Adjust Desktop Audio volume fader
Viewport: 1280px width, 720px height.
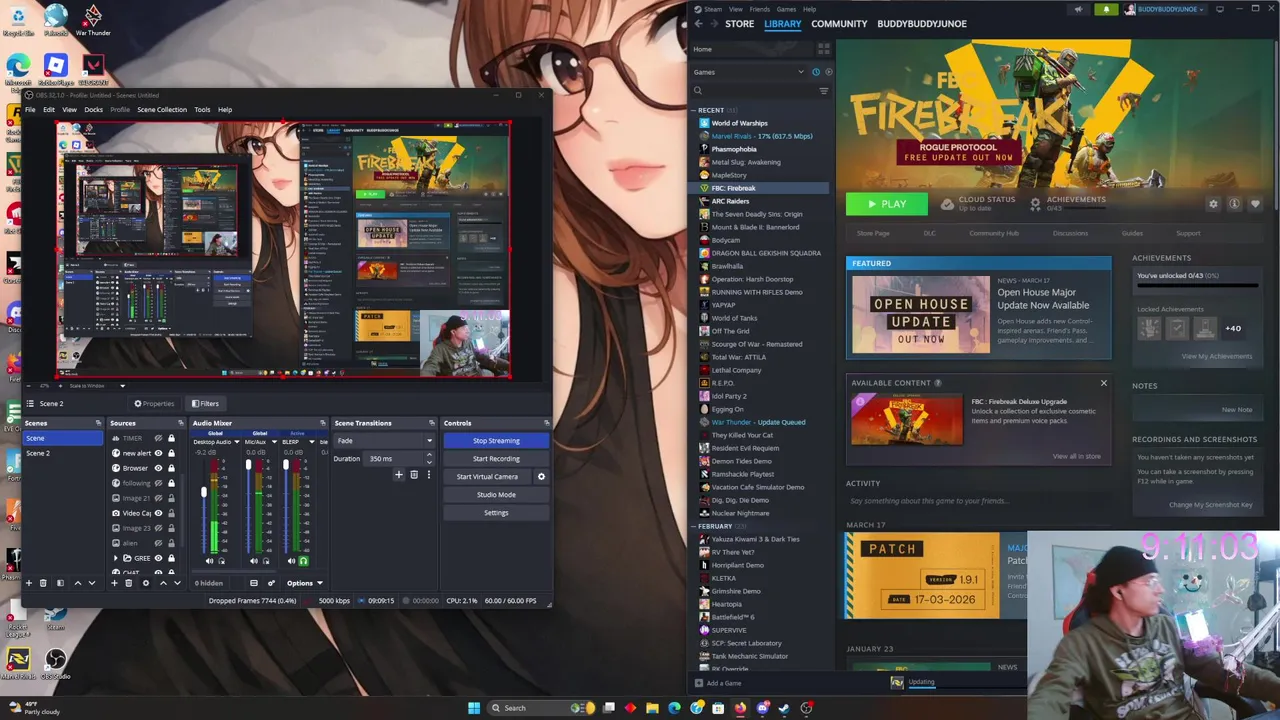click(204, 492)
